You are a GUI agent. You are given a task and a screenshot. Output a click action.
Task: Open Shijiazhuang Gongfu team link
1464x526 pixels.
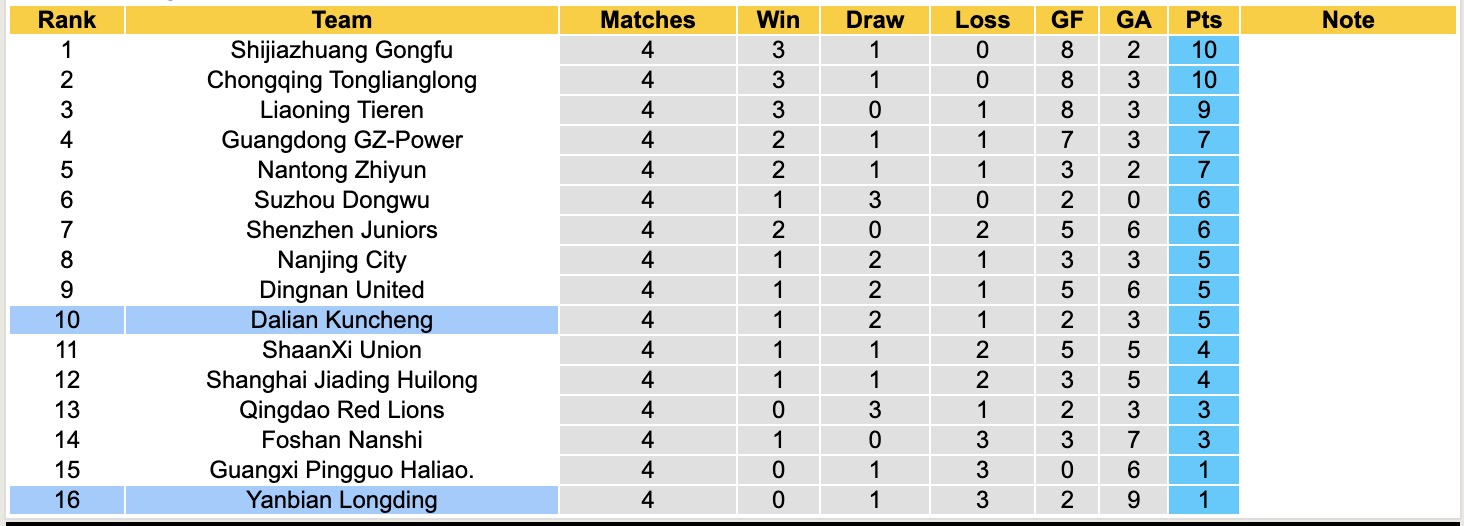pyautogui.click(x=342, y=50)
